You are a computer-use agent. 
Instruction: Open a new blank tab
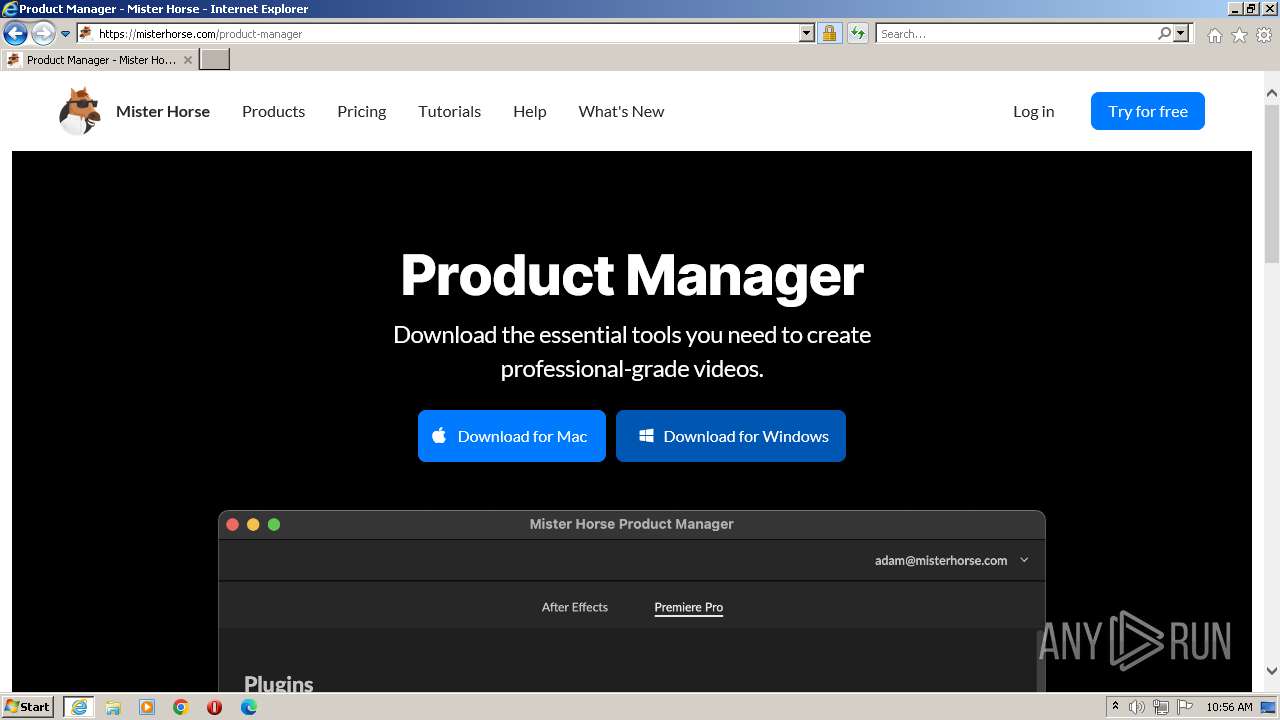(x=215, y=60)
